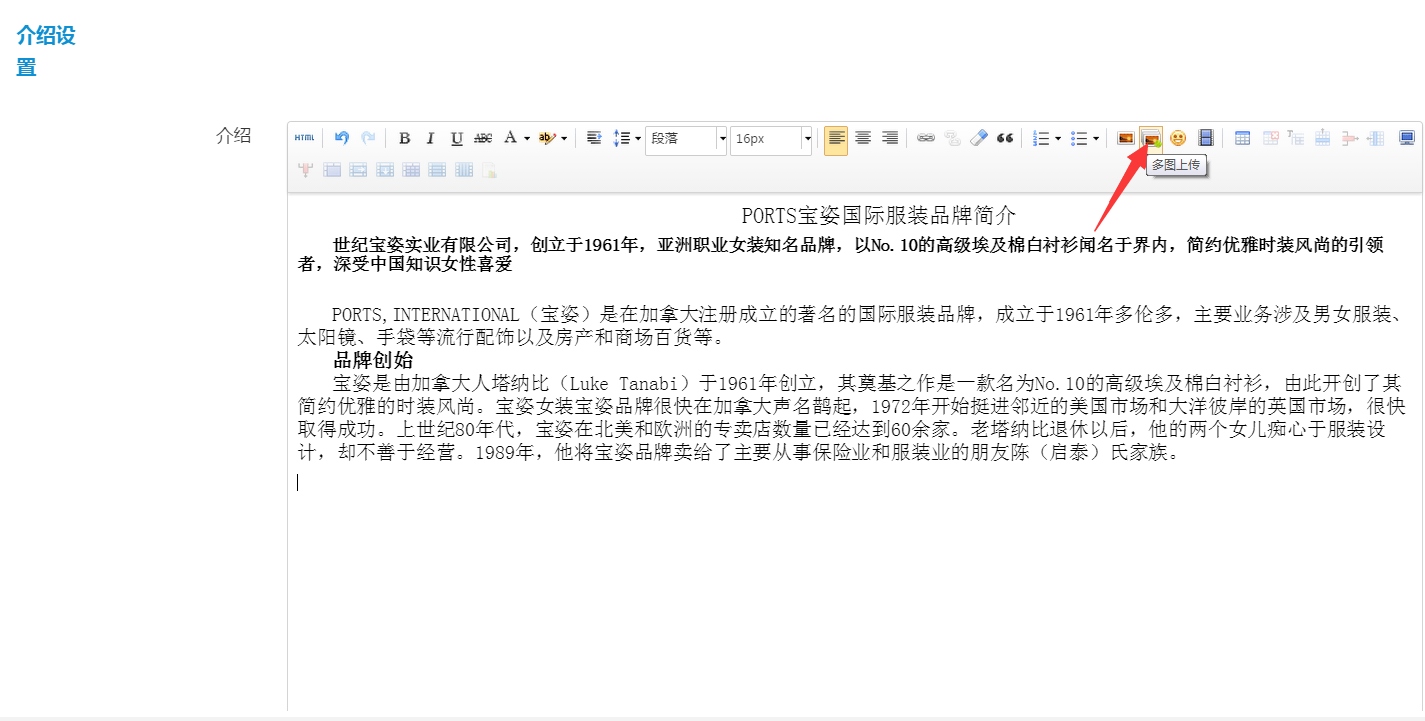Toggle strikethrough formatting
The width and height of the screenshot is (1425, 721).
pyautogui.click(x=483, y=138)
